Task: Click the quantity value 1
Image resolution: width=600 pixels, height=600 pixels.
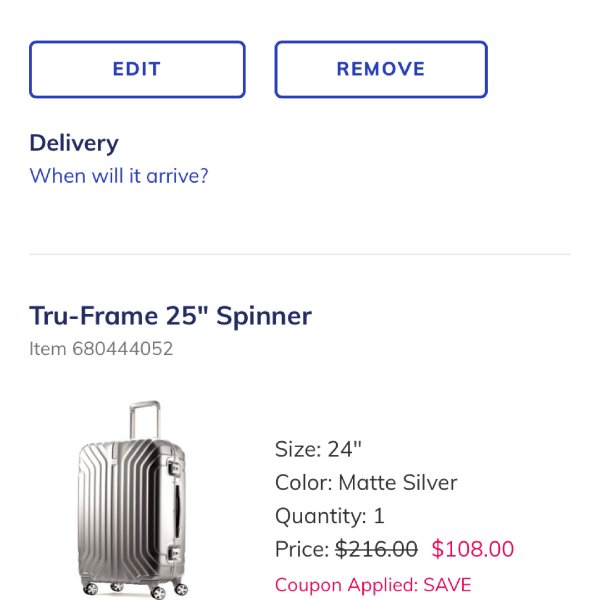Action: point(379,516)
